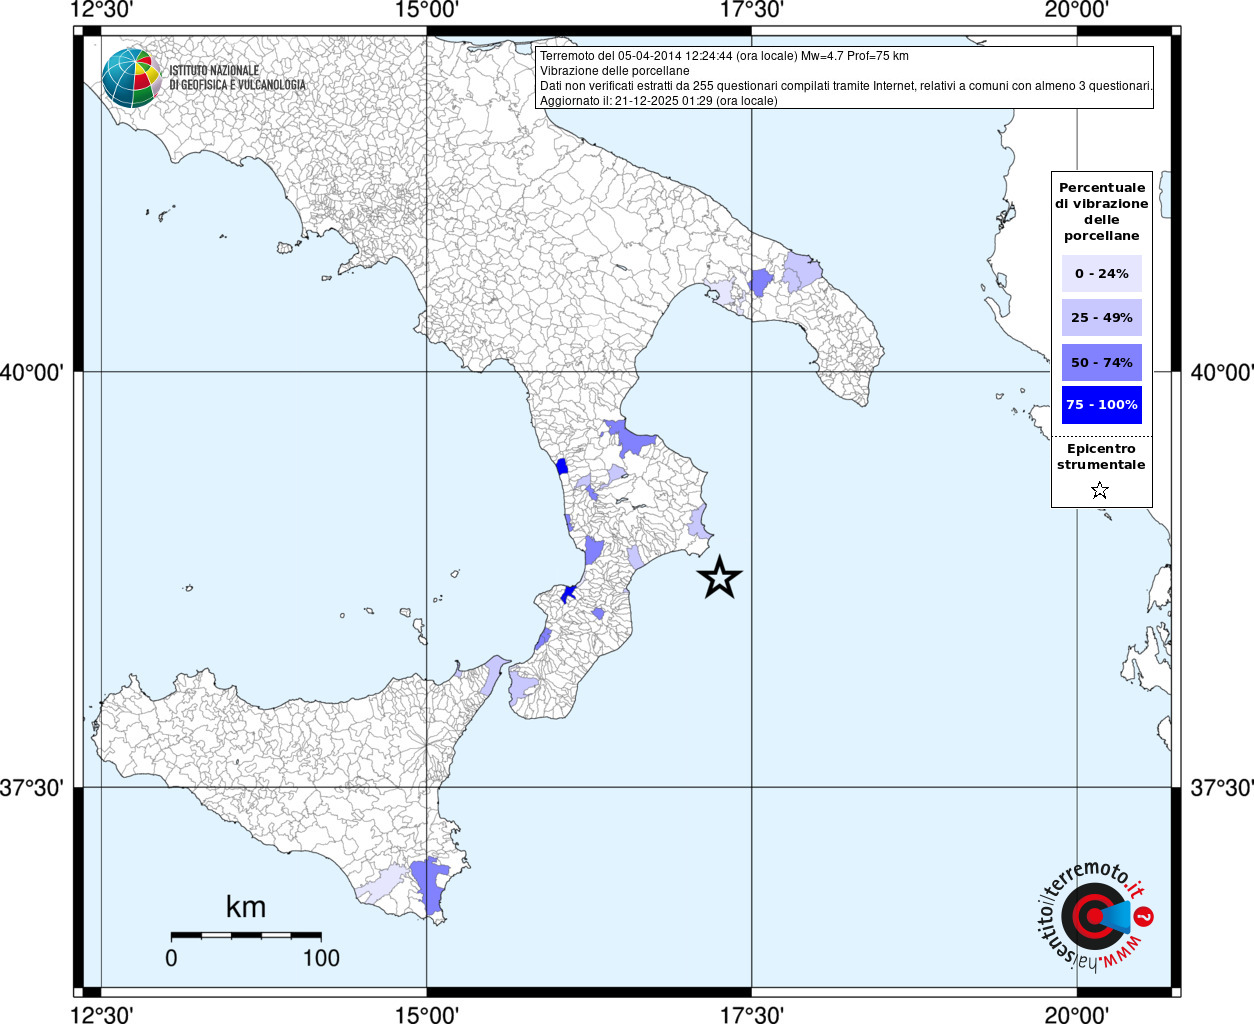1254x1024 pixels.
Task: Select the 50 - 74% legend swatch
Action: tap(1101, 362)
